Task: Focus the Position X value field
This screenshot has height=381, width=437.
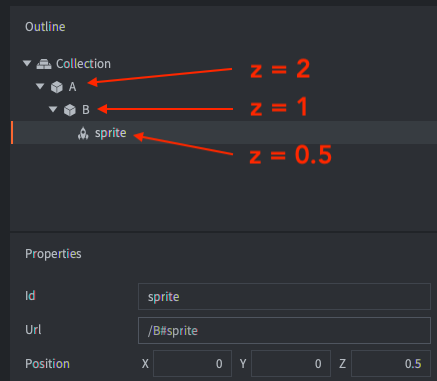Action: pos(192,364)
